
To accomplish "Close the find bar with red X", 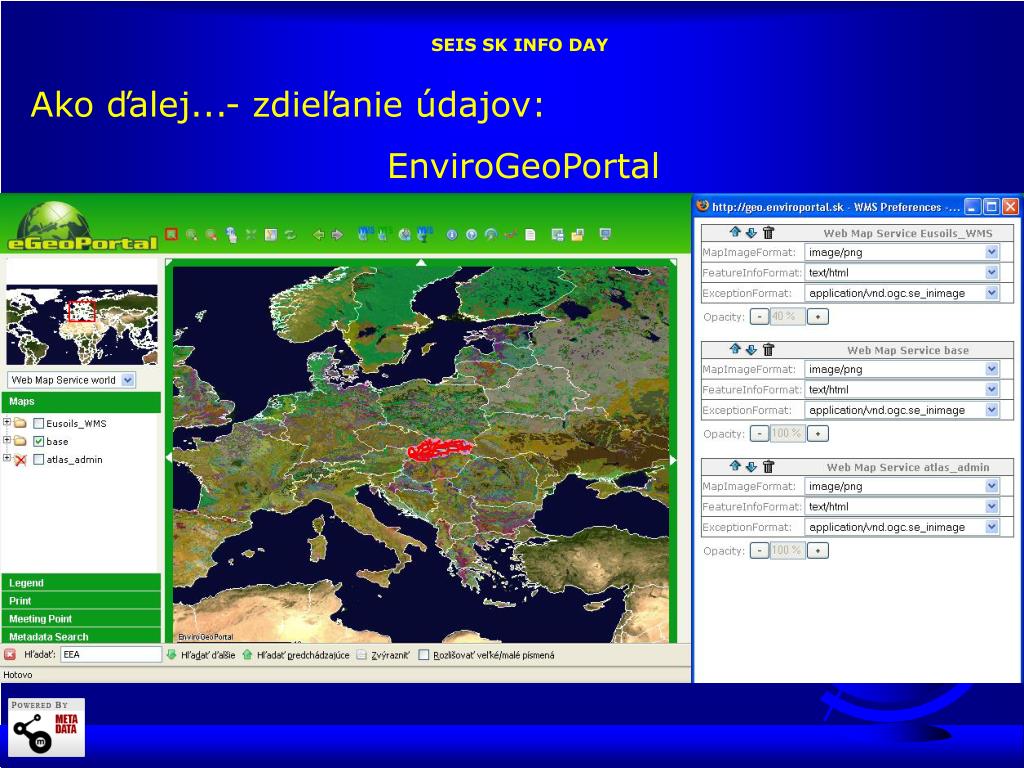I will (10, 654).
